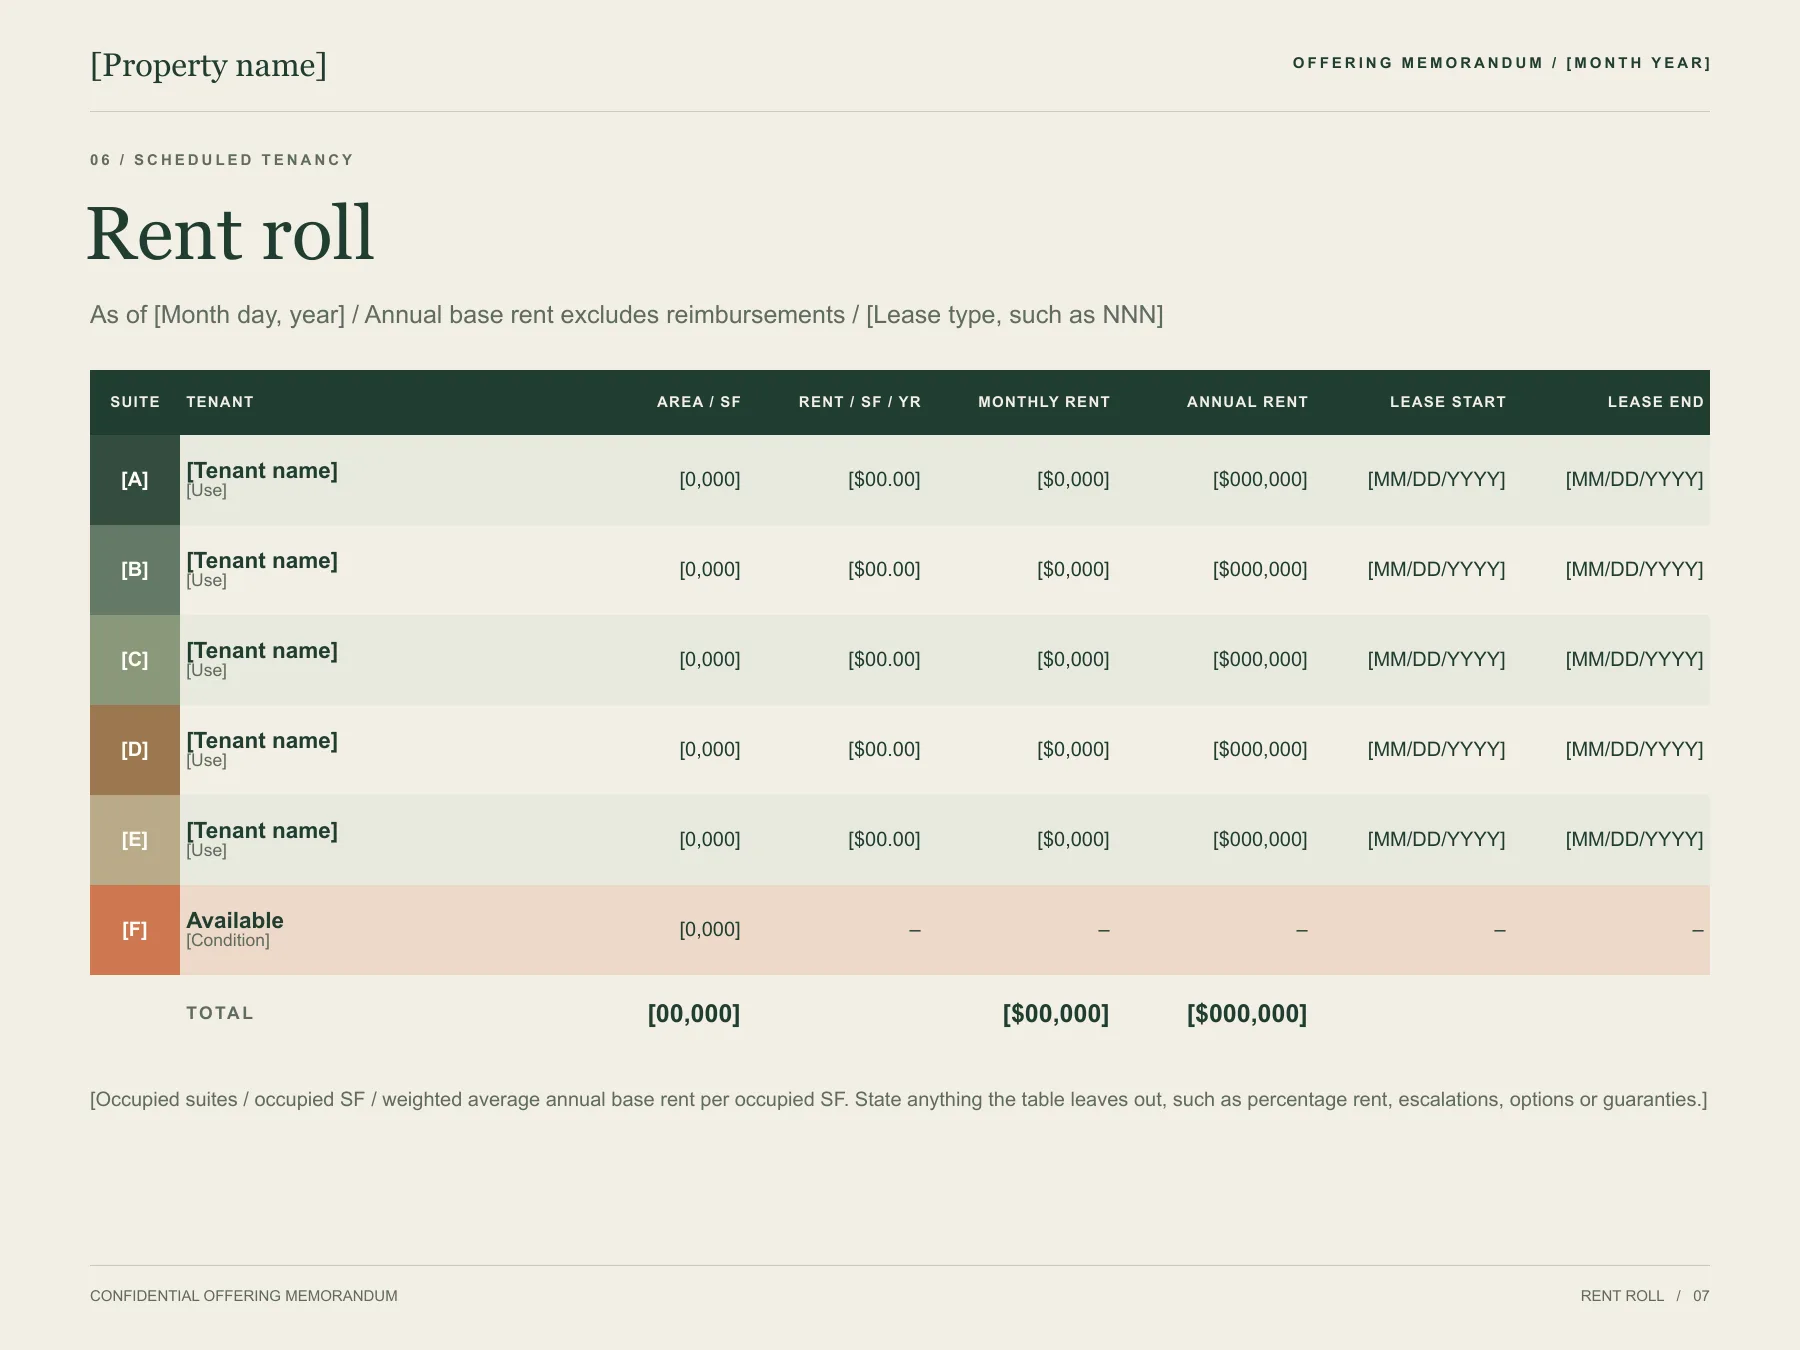Select the dark green suite [A] cell
The height and width of the screenshot is (1350, 1800).
(135, 480)
